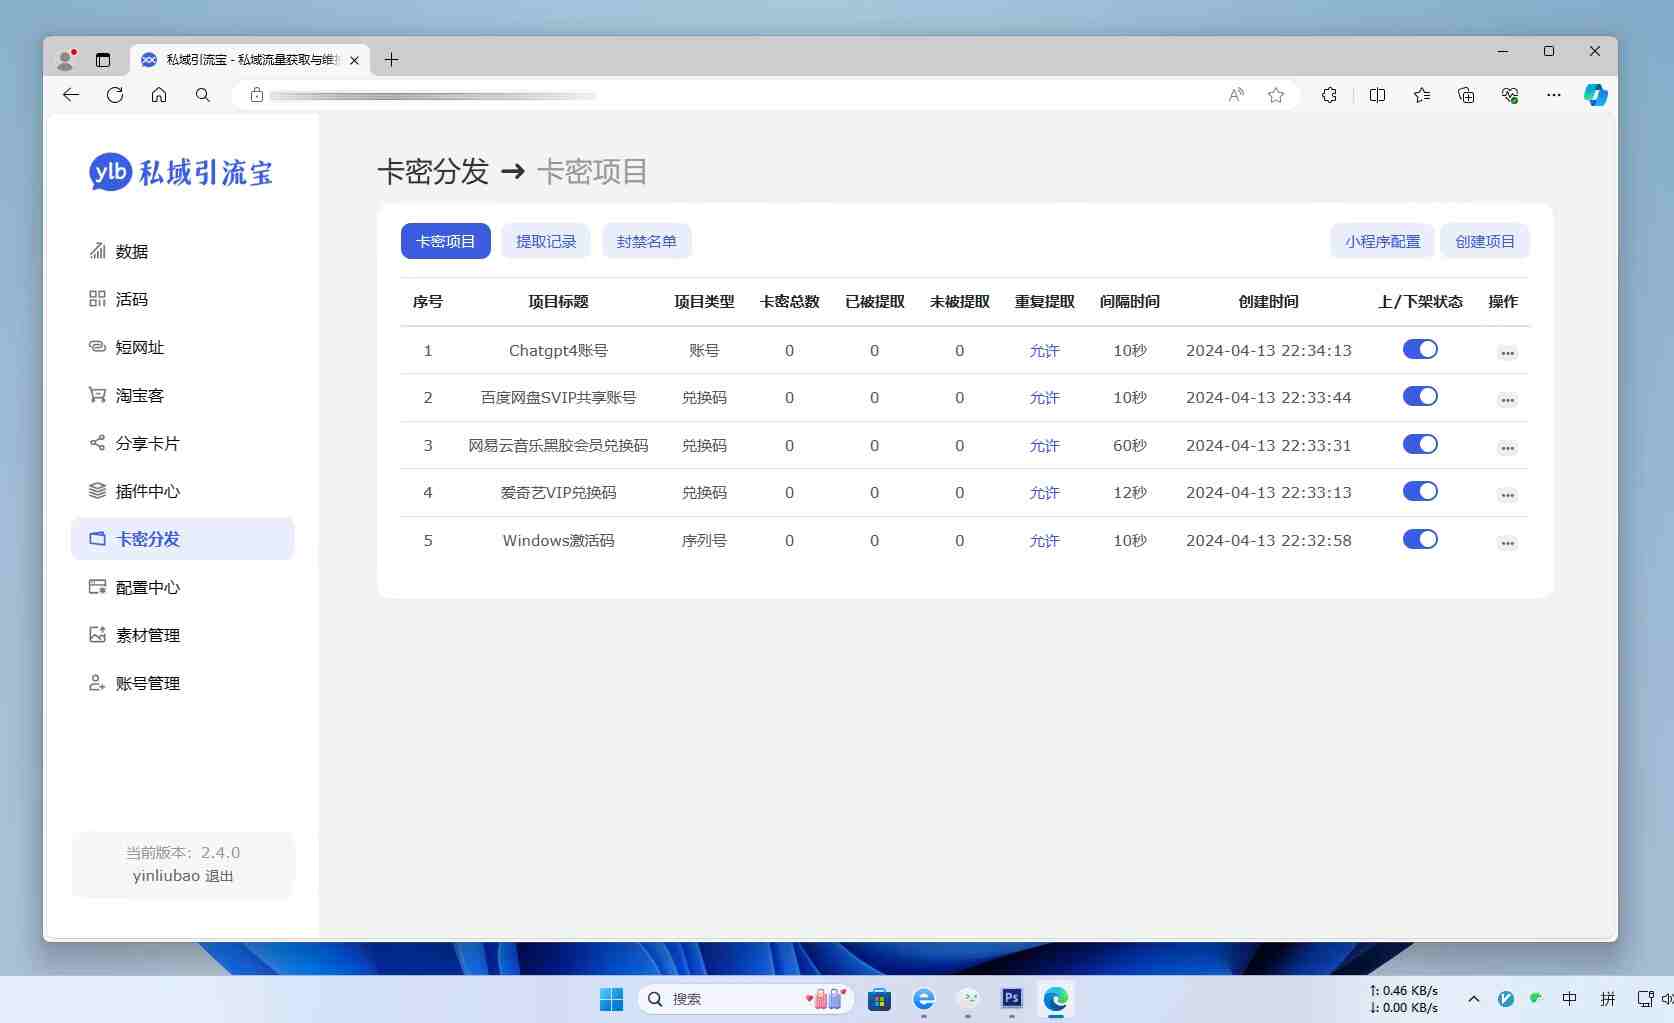Open the Copilot icon in browser toolbar
This screenshot has width=1674, height=1023.
pos(1595,95)
